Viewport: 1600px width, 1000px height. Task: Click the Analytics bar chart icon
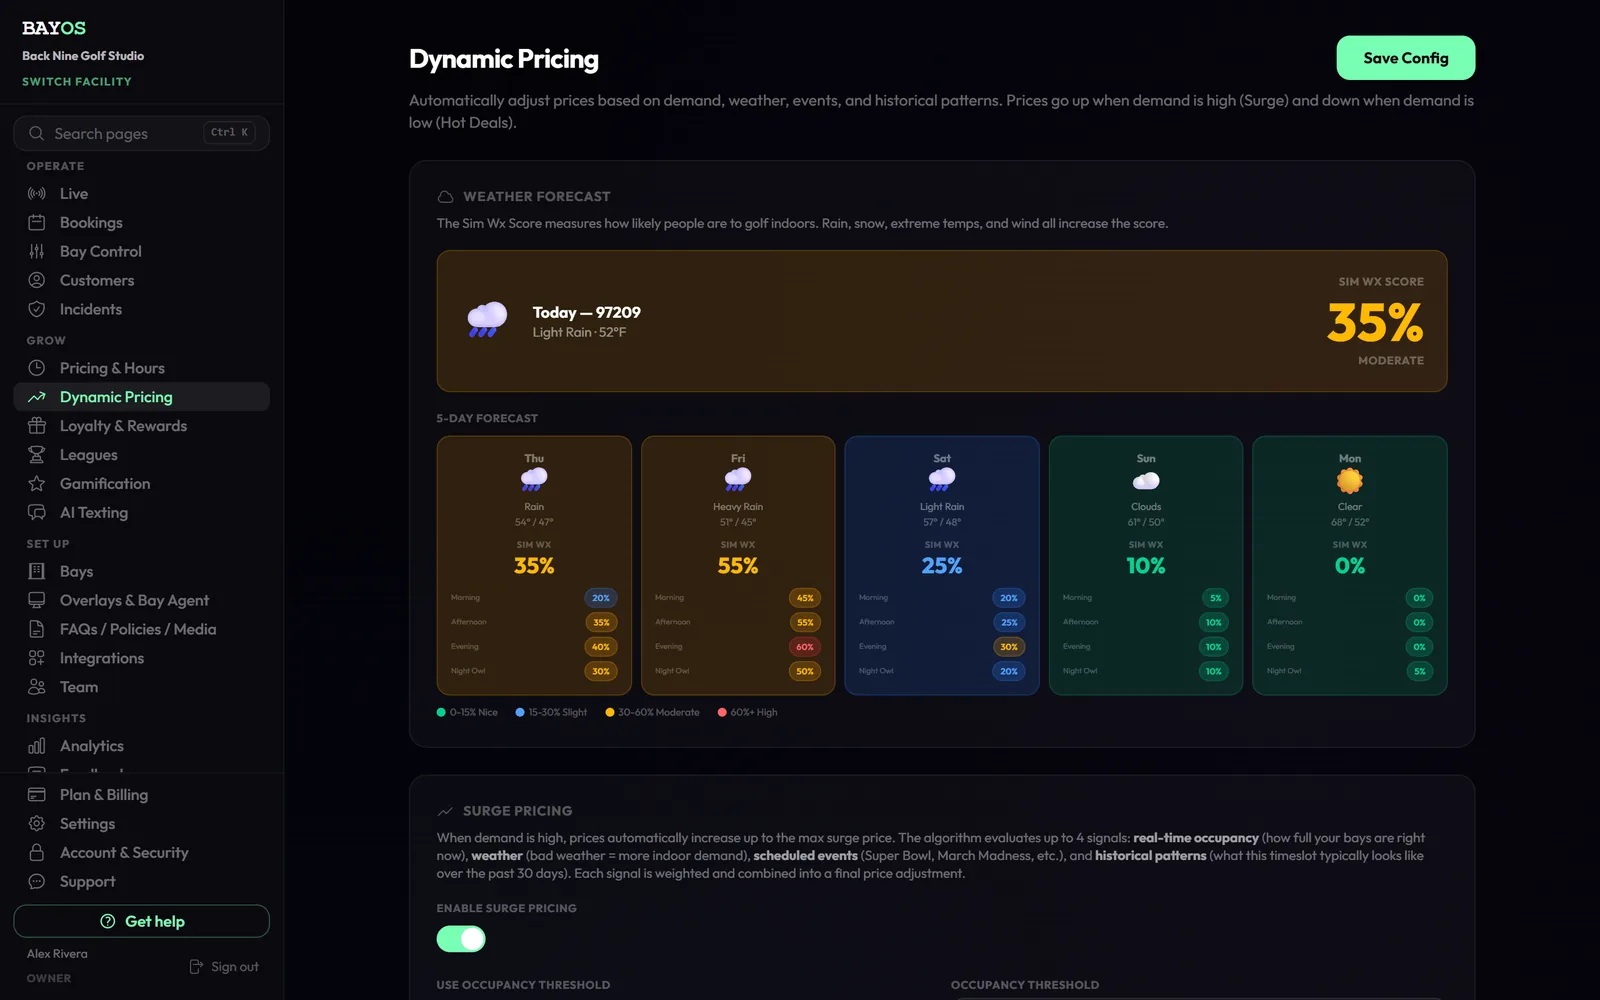(37, 746)
